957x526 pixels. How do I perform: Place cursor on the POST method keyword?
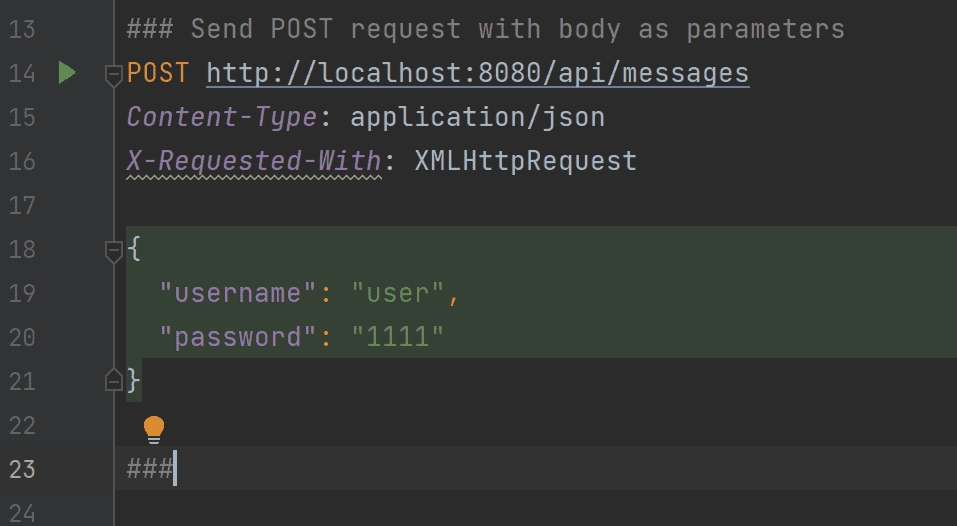pyautogui.click(x=157, y=73)
